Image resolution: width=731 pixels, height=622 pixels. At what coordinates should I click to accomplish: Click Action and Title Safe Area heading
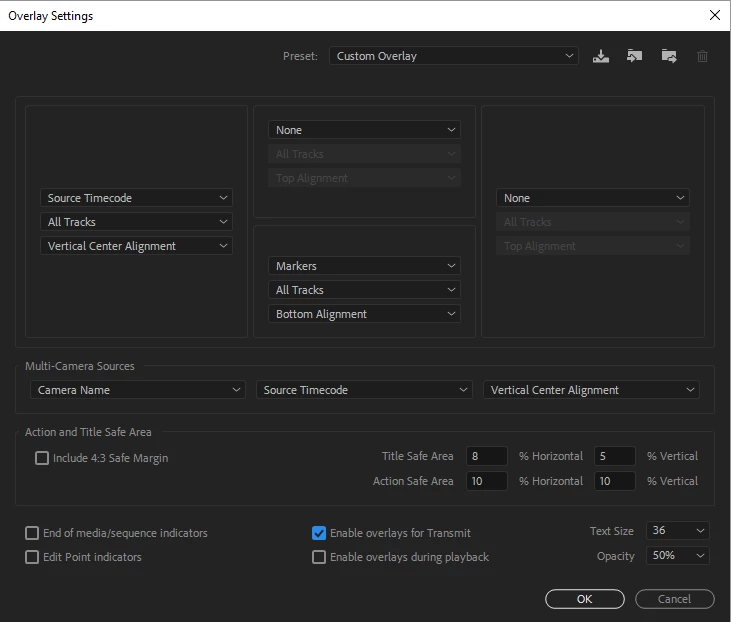click(x=88, y=432)
